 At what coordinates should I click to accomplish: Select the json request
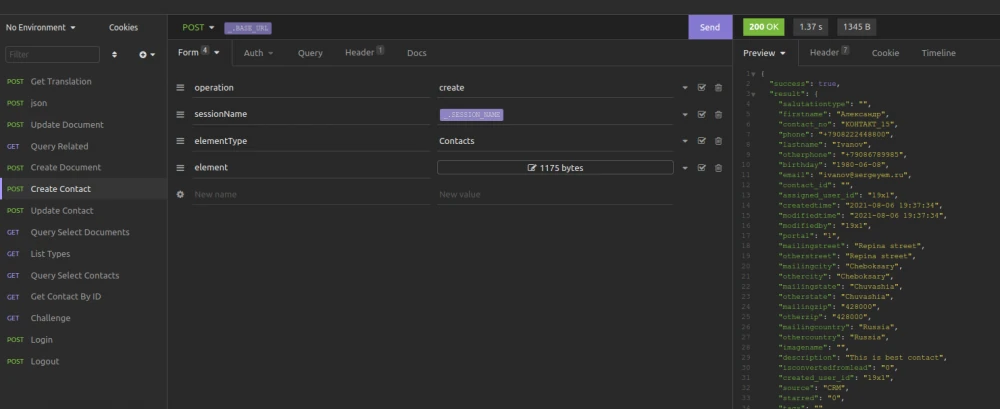click(84, 103)
